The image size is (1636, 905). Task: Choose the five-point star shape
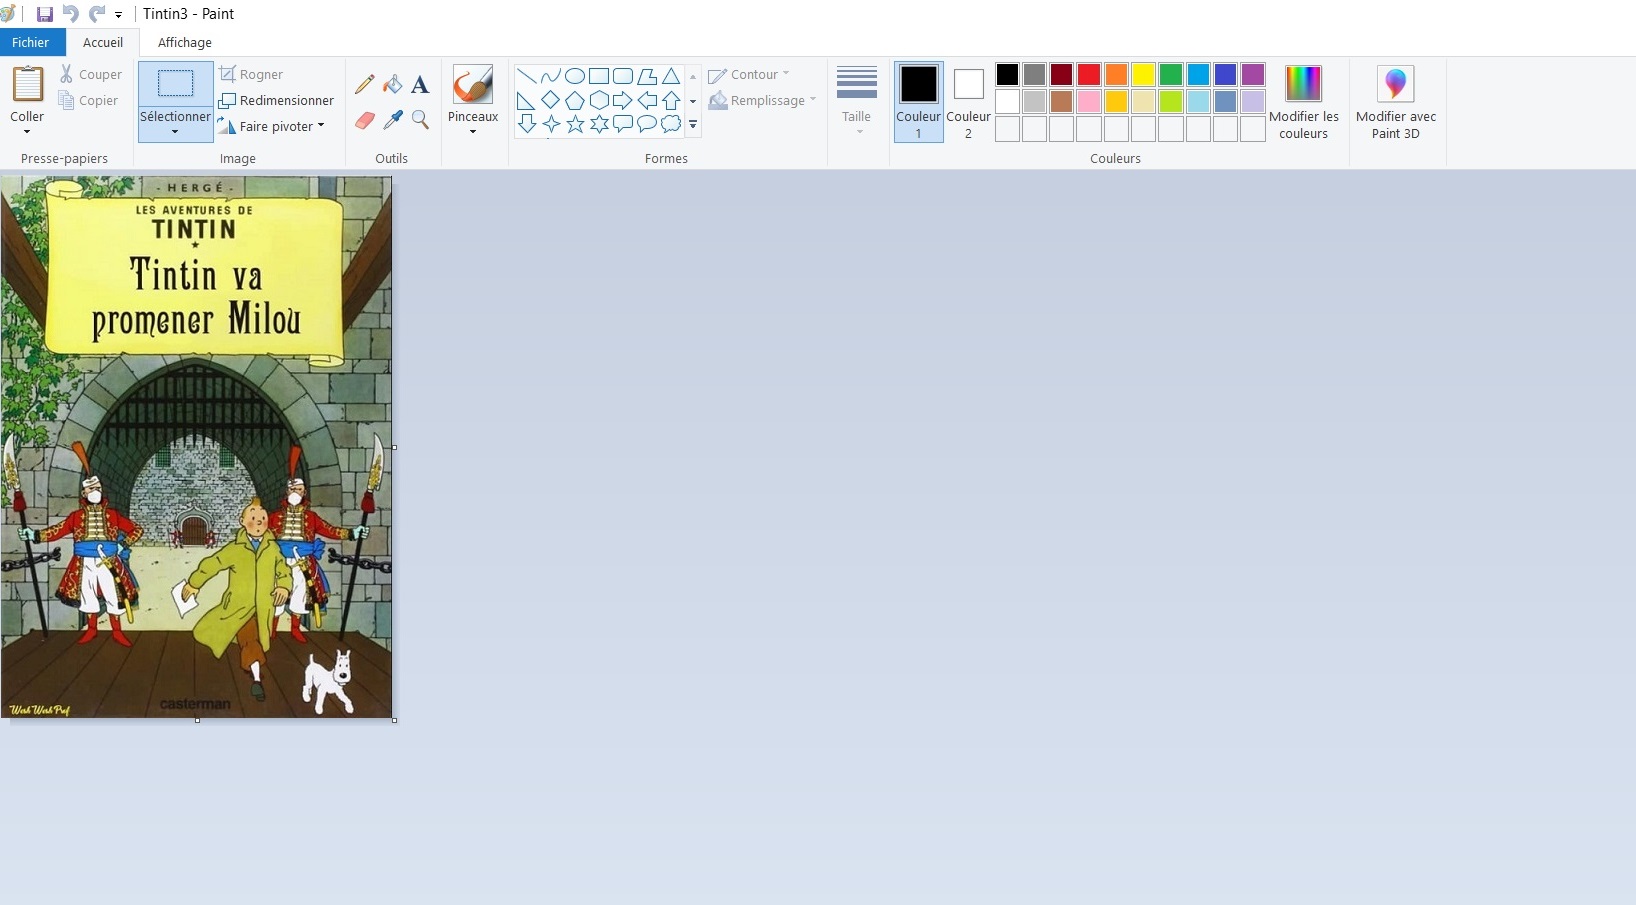coord(575,124)
